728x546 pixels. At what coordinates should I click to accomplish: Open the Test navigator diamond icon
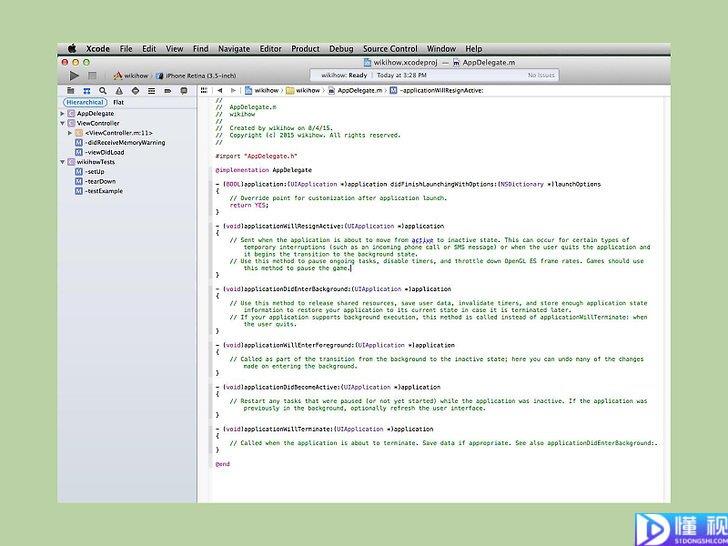135,91
